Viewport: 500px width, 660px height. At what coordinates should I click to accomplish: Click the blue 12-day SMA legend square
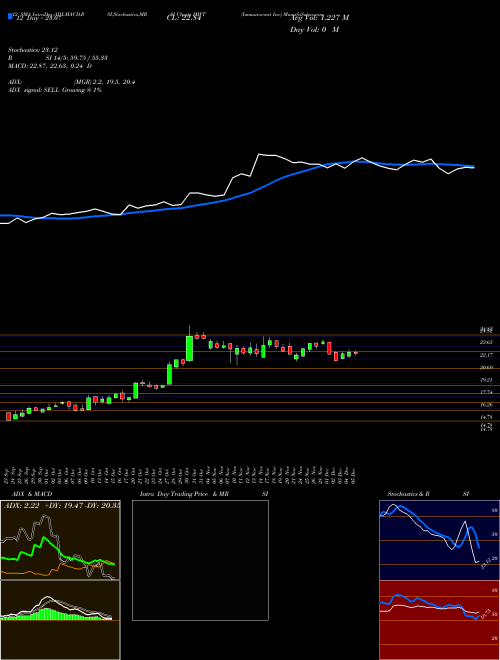tap(10, 16)
